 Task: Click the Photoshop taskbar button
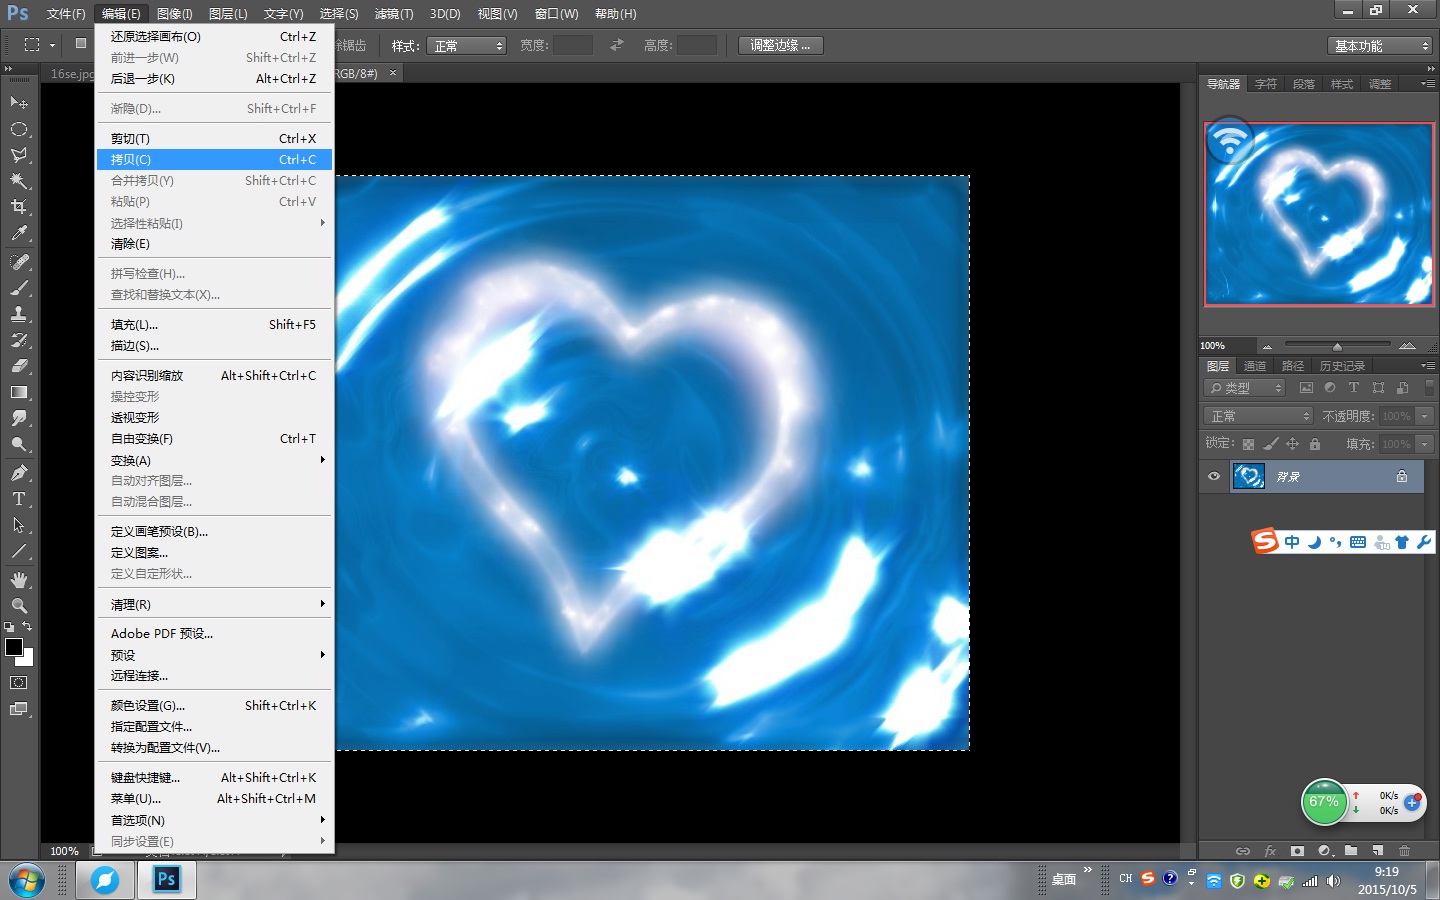coord(167,880)
